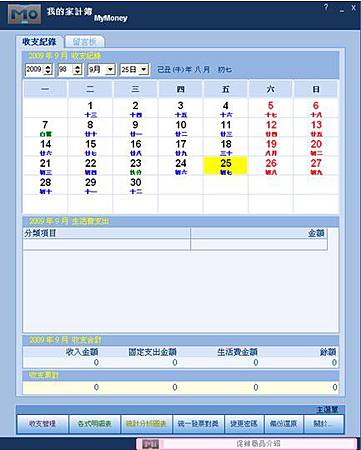Select September 28 in calendar
Screen dimensions: 361x450
pyautogui.click(x=45, y=185)
